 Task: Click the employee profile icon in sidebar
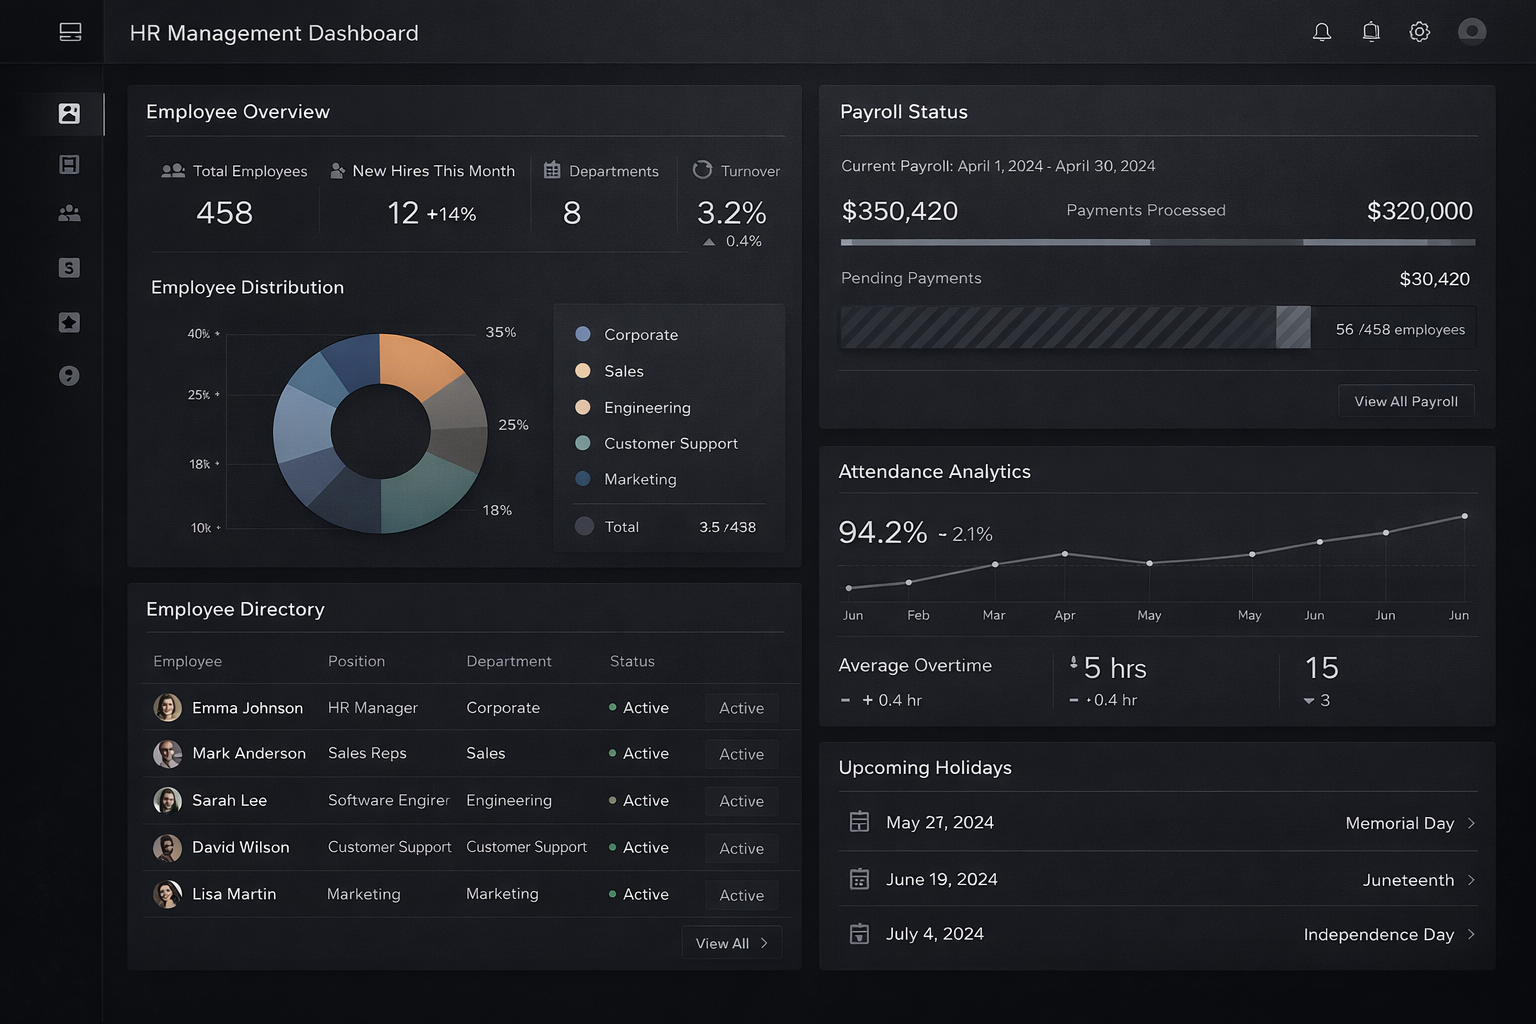point(69,114)
